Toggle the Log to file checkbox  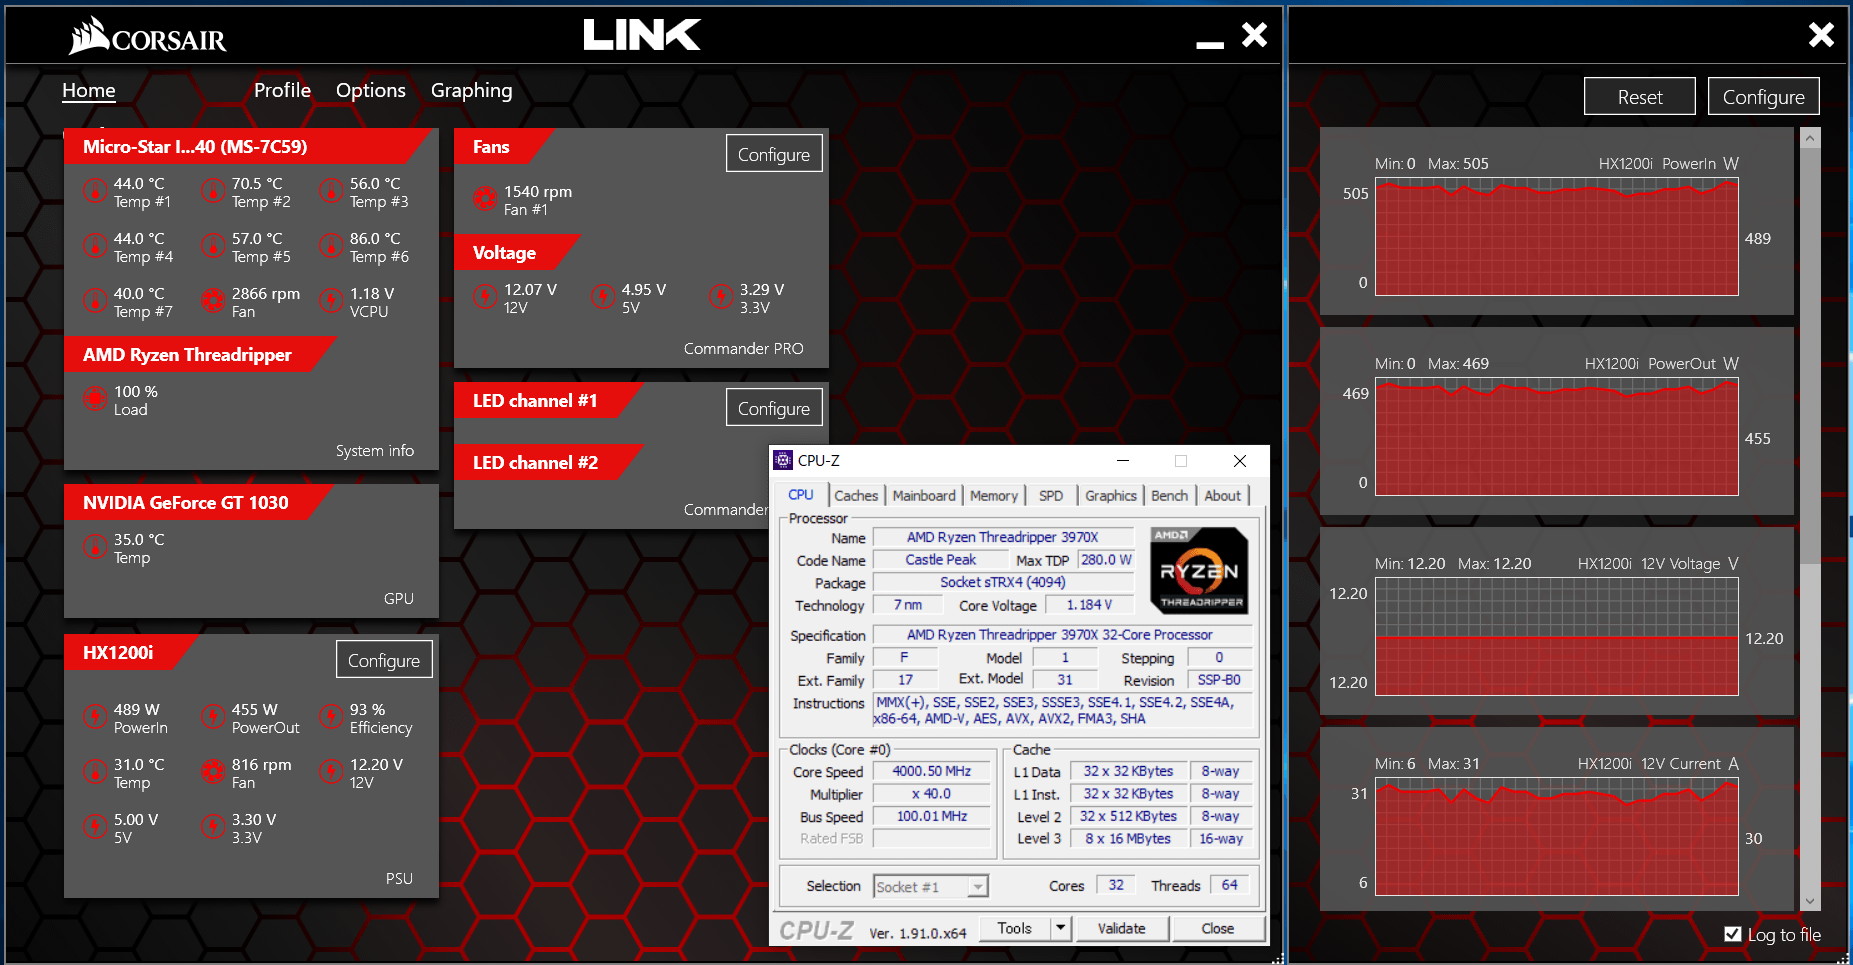1733,934
